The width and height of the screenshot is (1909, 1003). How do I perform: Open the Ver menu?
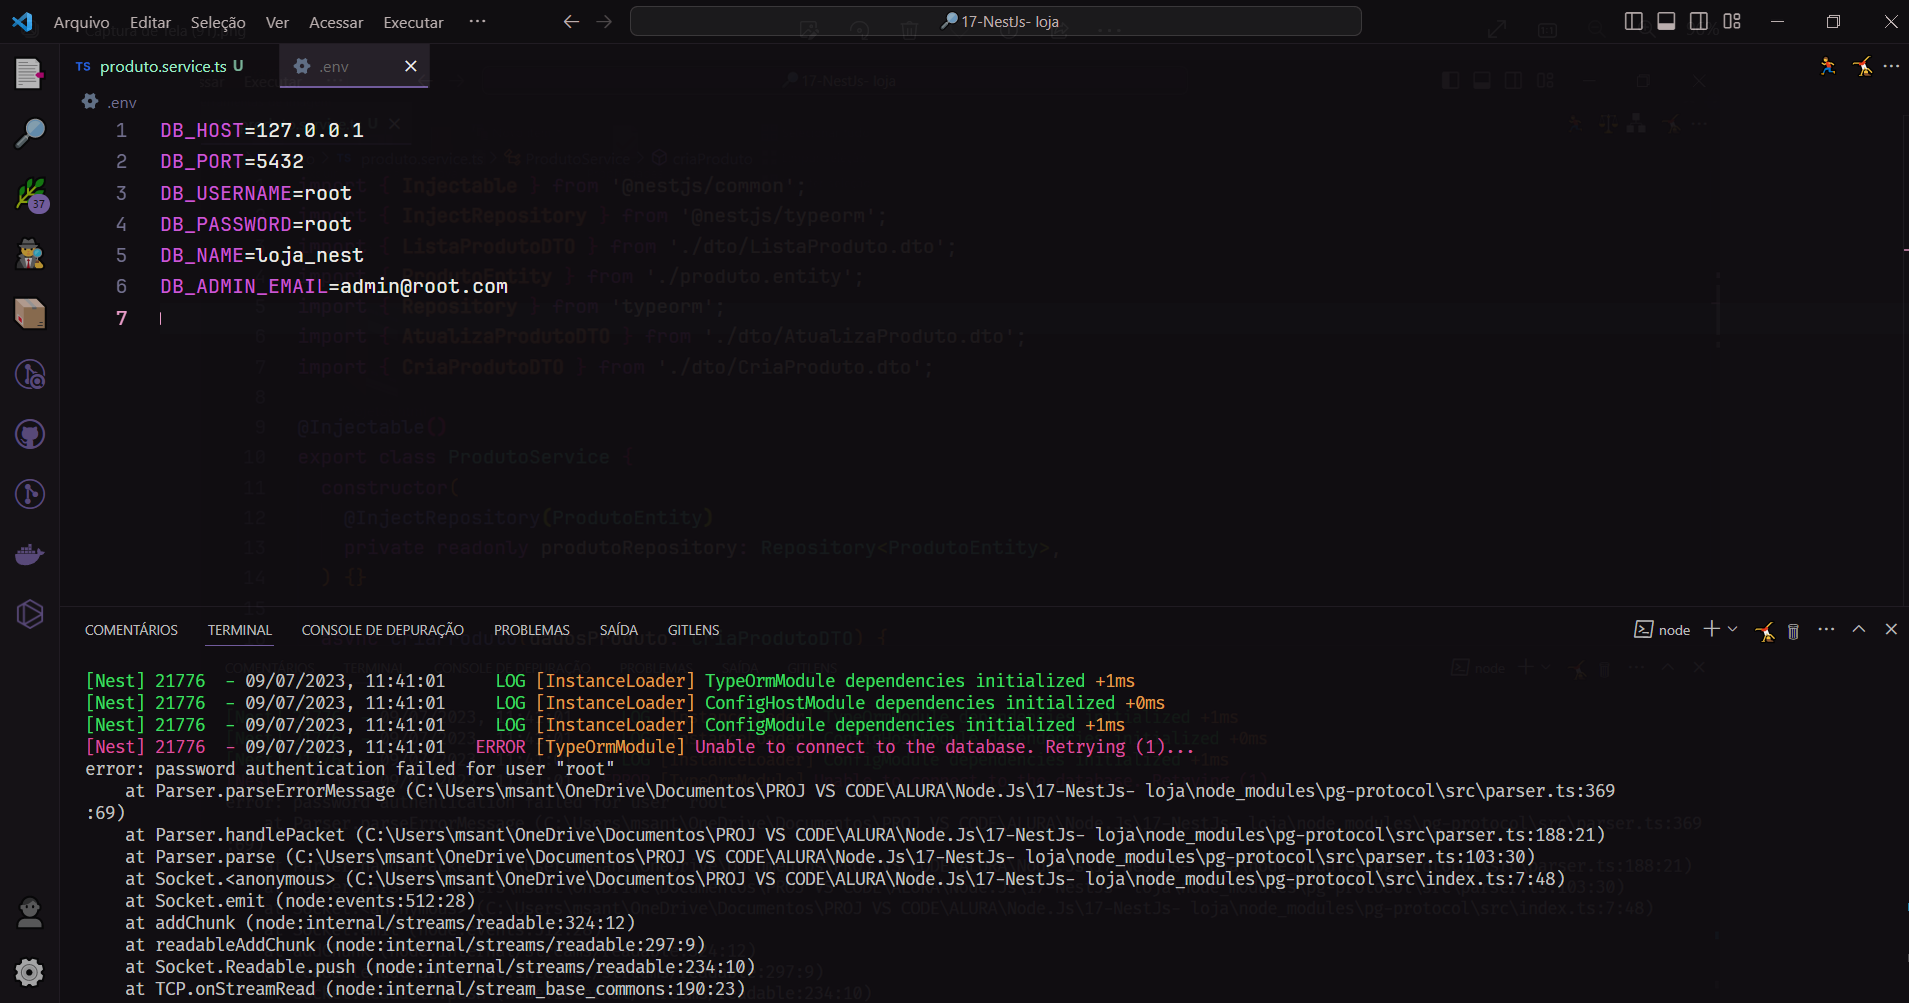[277, 22]
